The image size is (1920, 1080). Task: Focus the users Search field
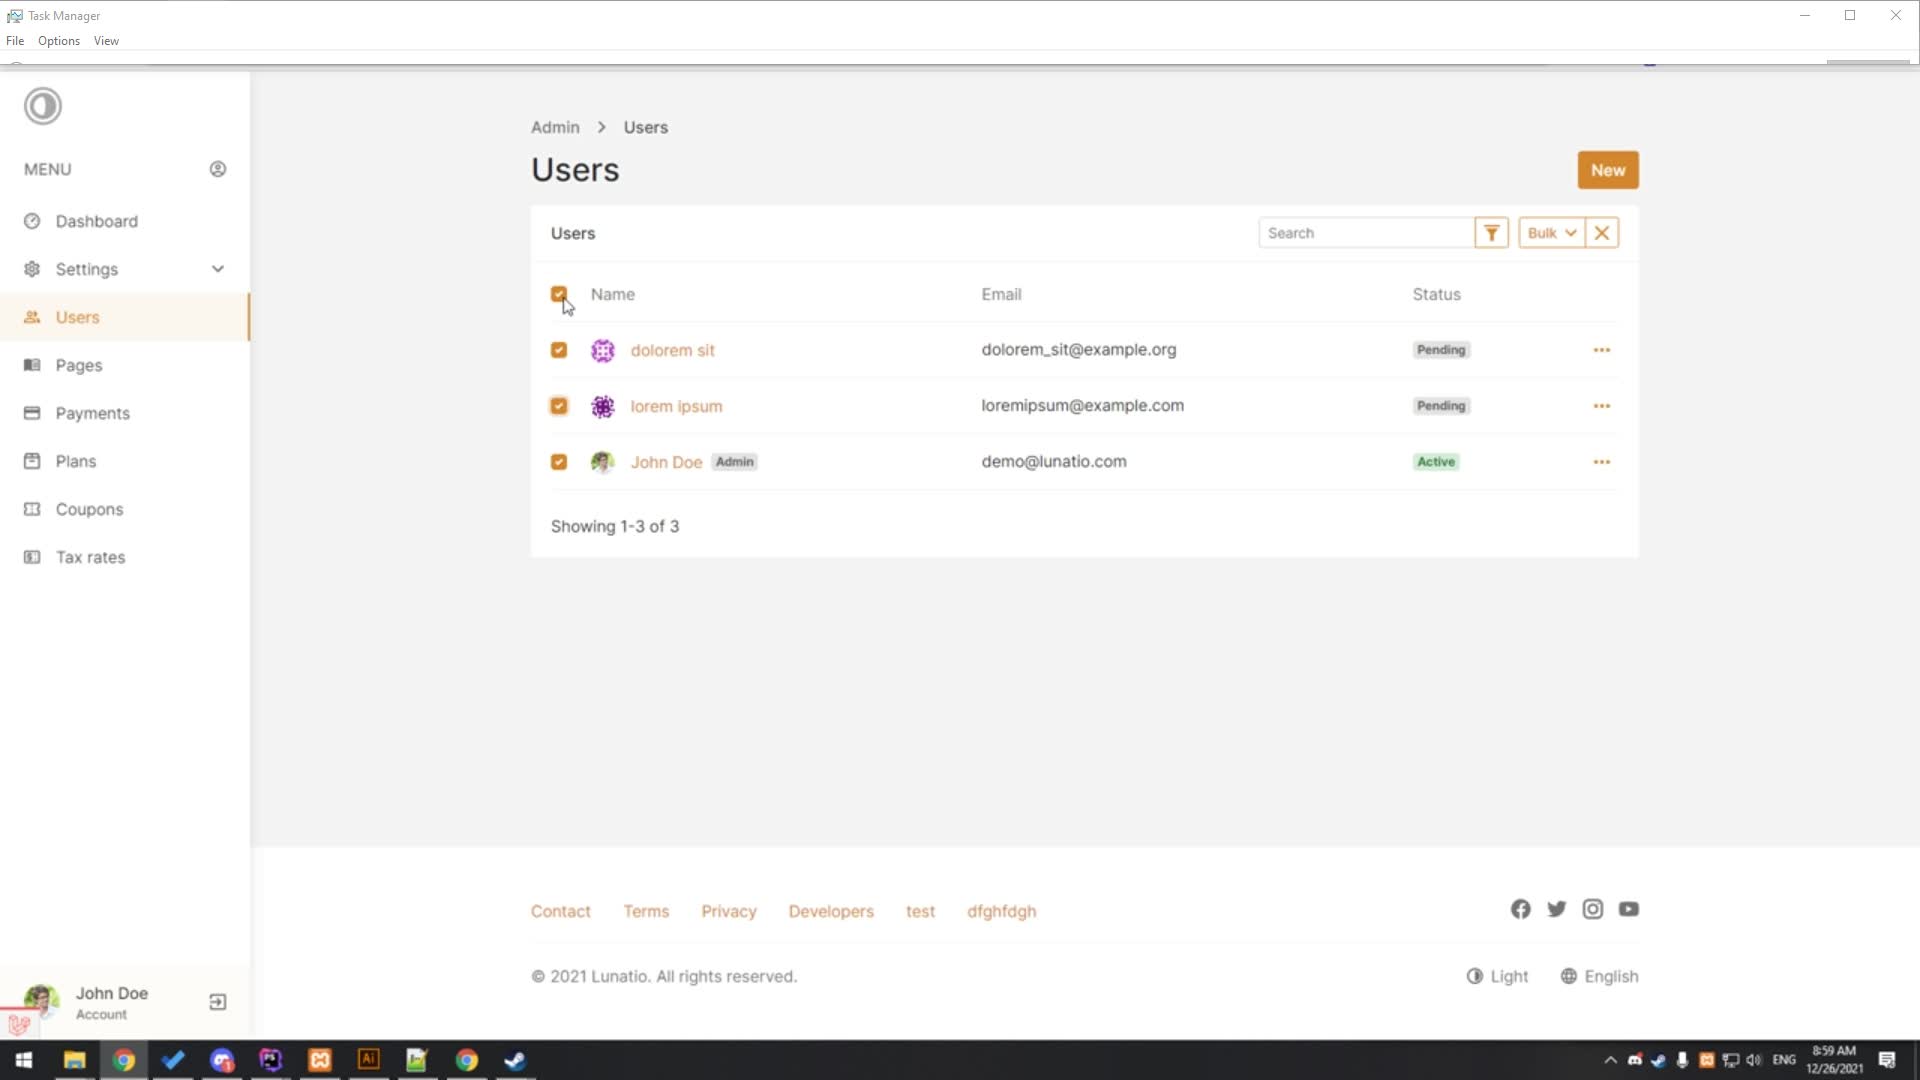click(1366, 233)
